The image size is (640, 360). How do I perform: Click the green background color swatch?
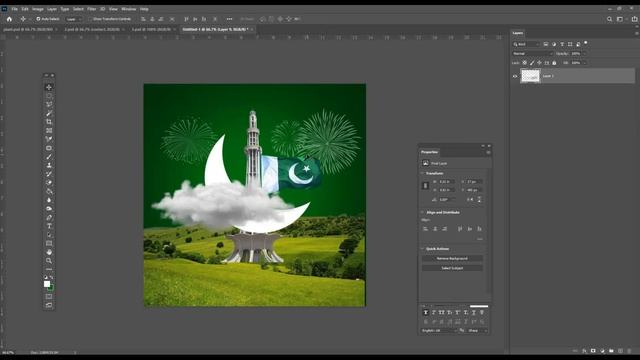[x=51, y=288]
